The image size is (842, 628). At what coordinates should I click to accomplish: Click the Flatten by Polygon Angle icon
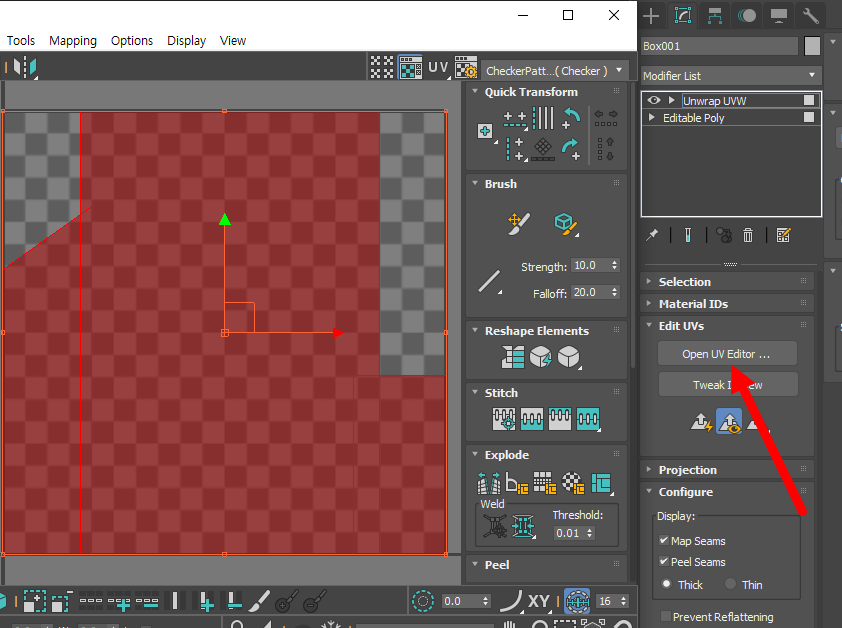click(517, 483)
